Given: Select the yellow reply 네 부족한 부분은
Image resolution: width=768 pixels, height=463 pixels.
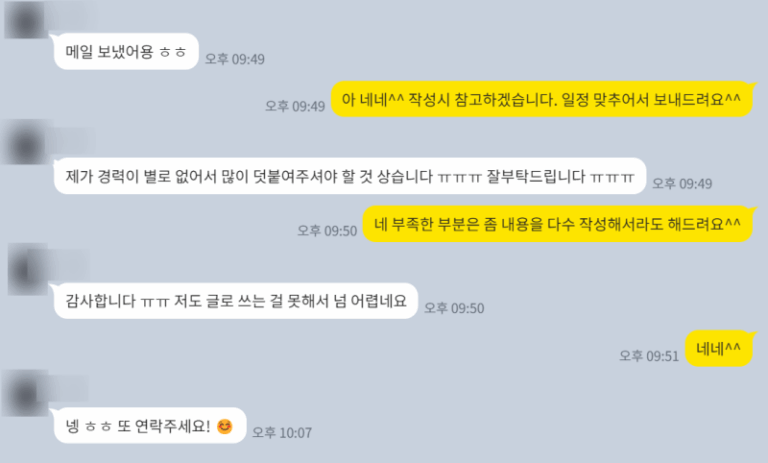Looking at the screenshot, I should tap(557, 224).
